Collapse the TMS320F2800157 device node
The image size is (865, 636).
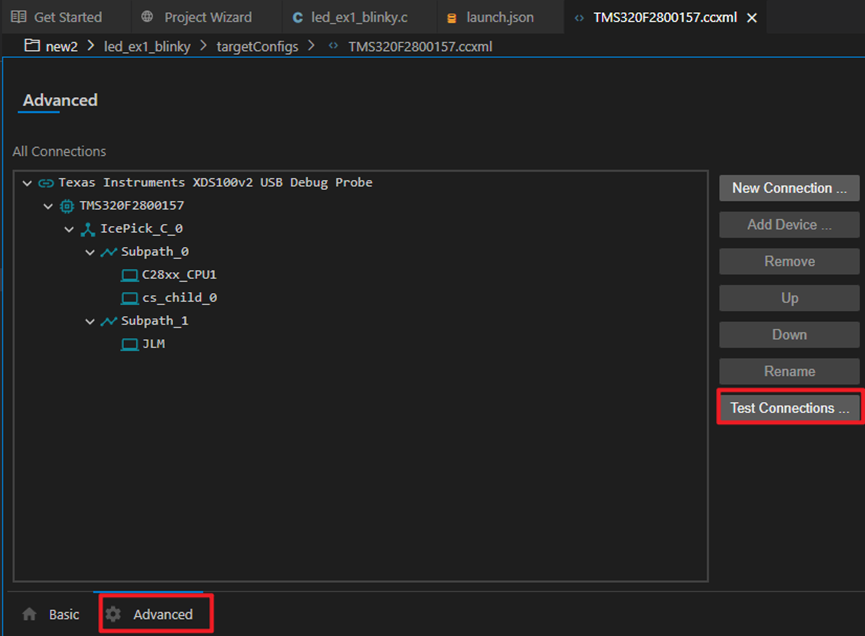click(x=48, y=206)
